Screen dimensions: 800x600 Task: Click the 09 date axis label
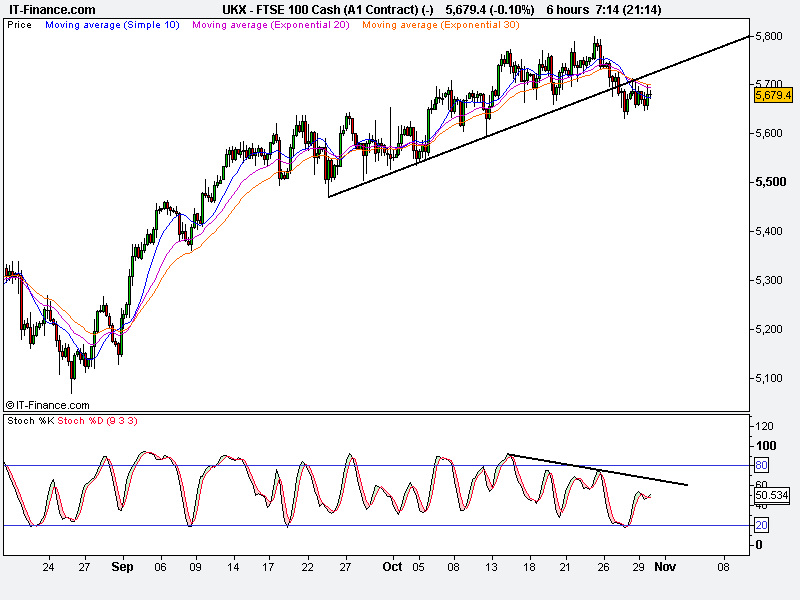pyautogui.click(x=195, y=567)
